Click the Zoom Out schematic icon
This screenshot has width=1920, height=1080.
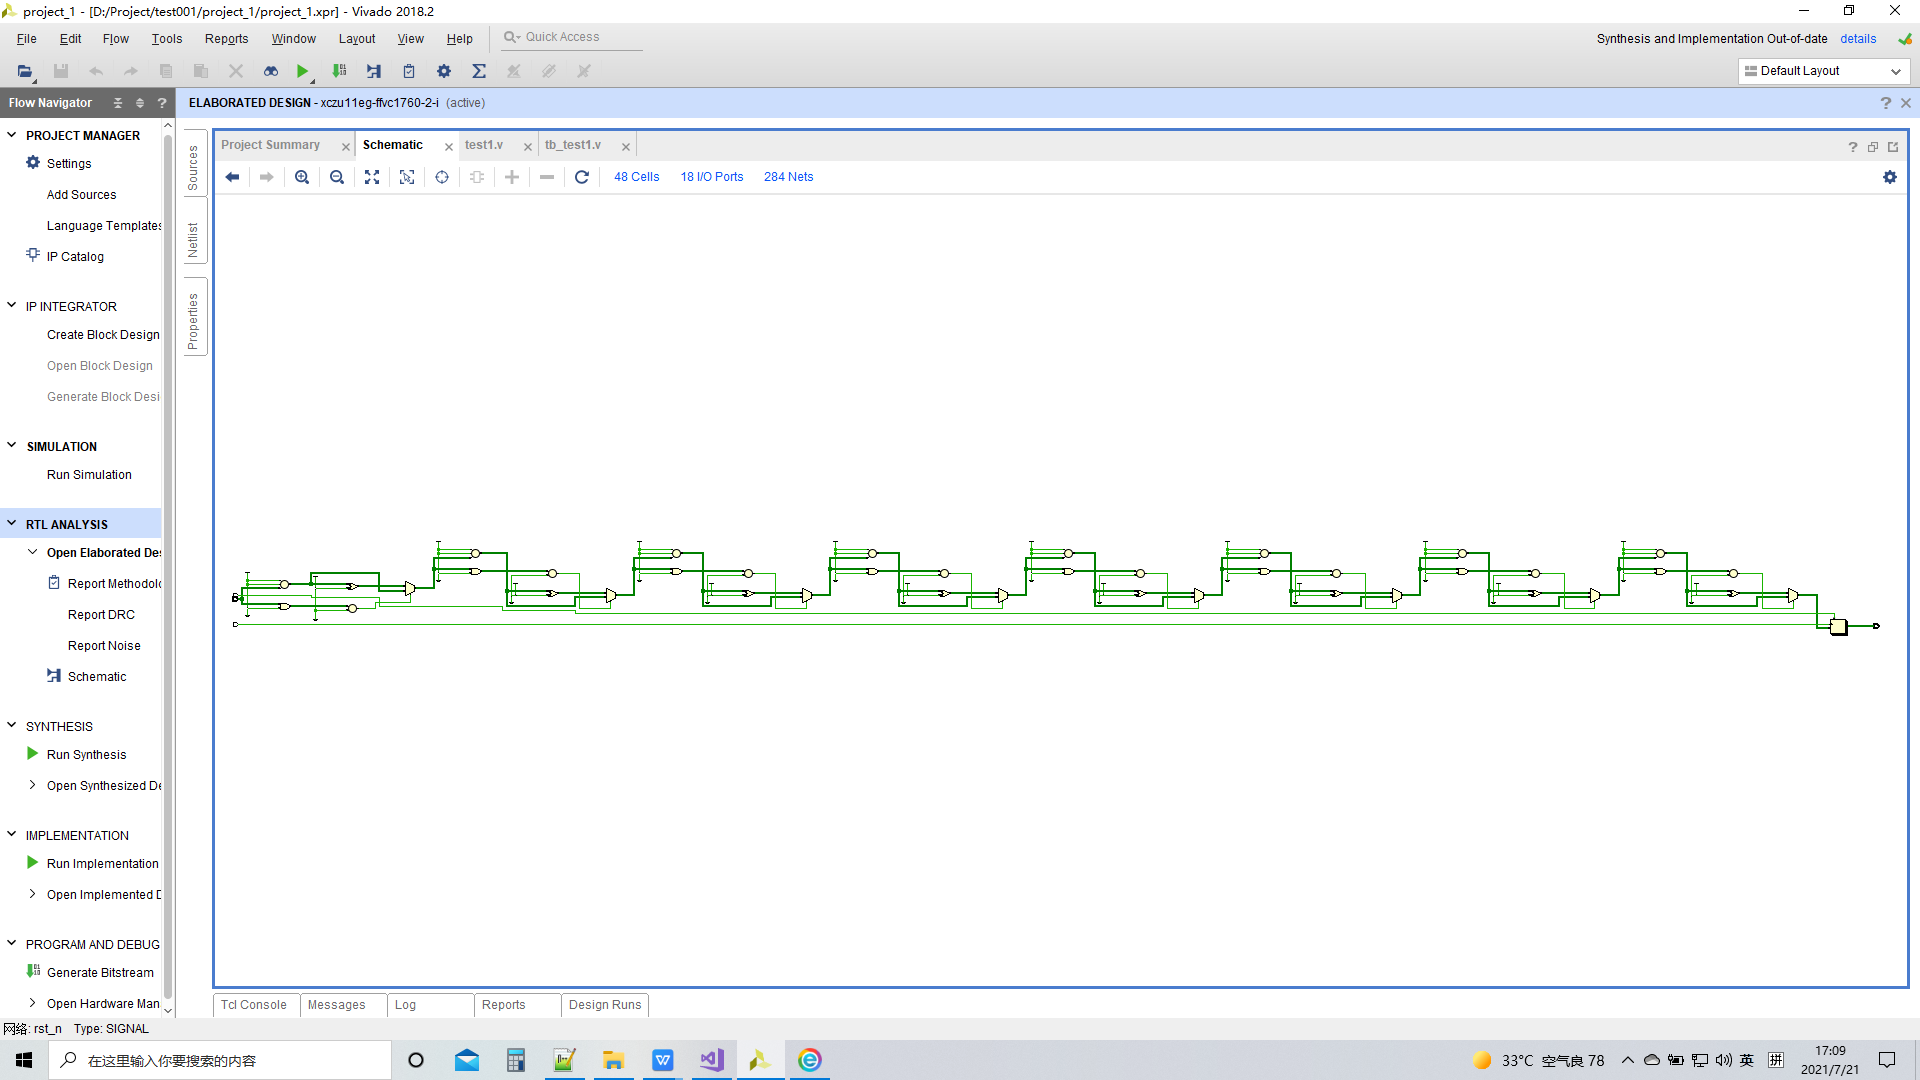[337, 177]
